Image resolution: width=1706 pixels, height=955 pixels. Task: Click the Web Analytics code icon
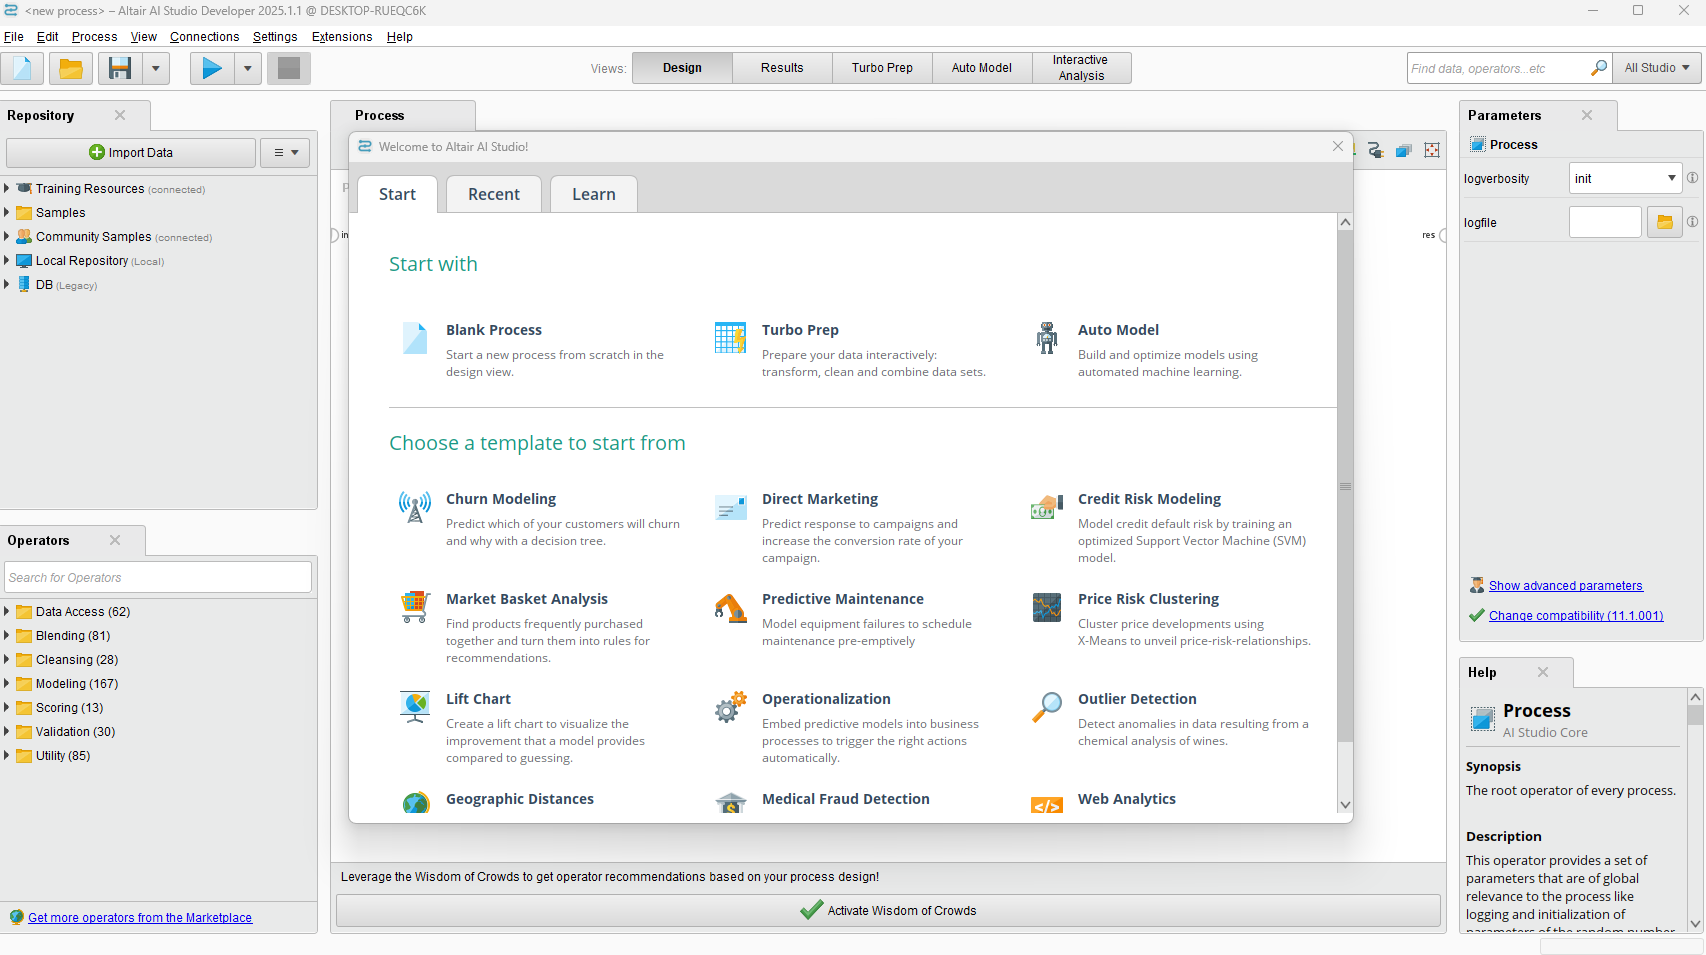(1047, 805)
